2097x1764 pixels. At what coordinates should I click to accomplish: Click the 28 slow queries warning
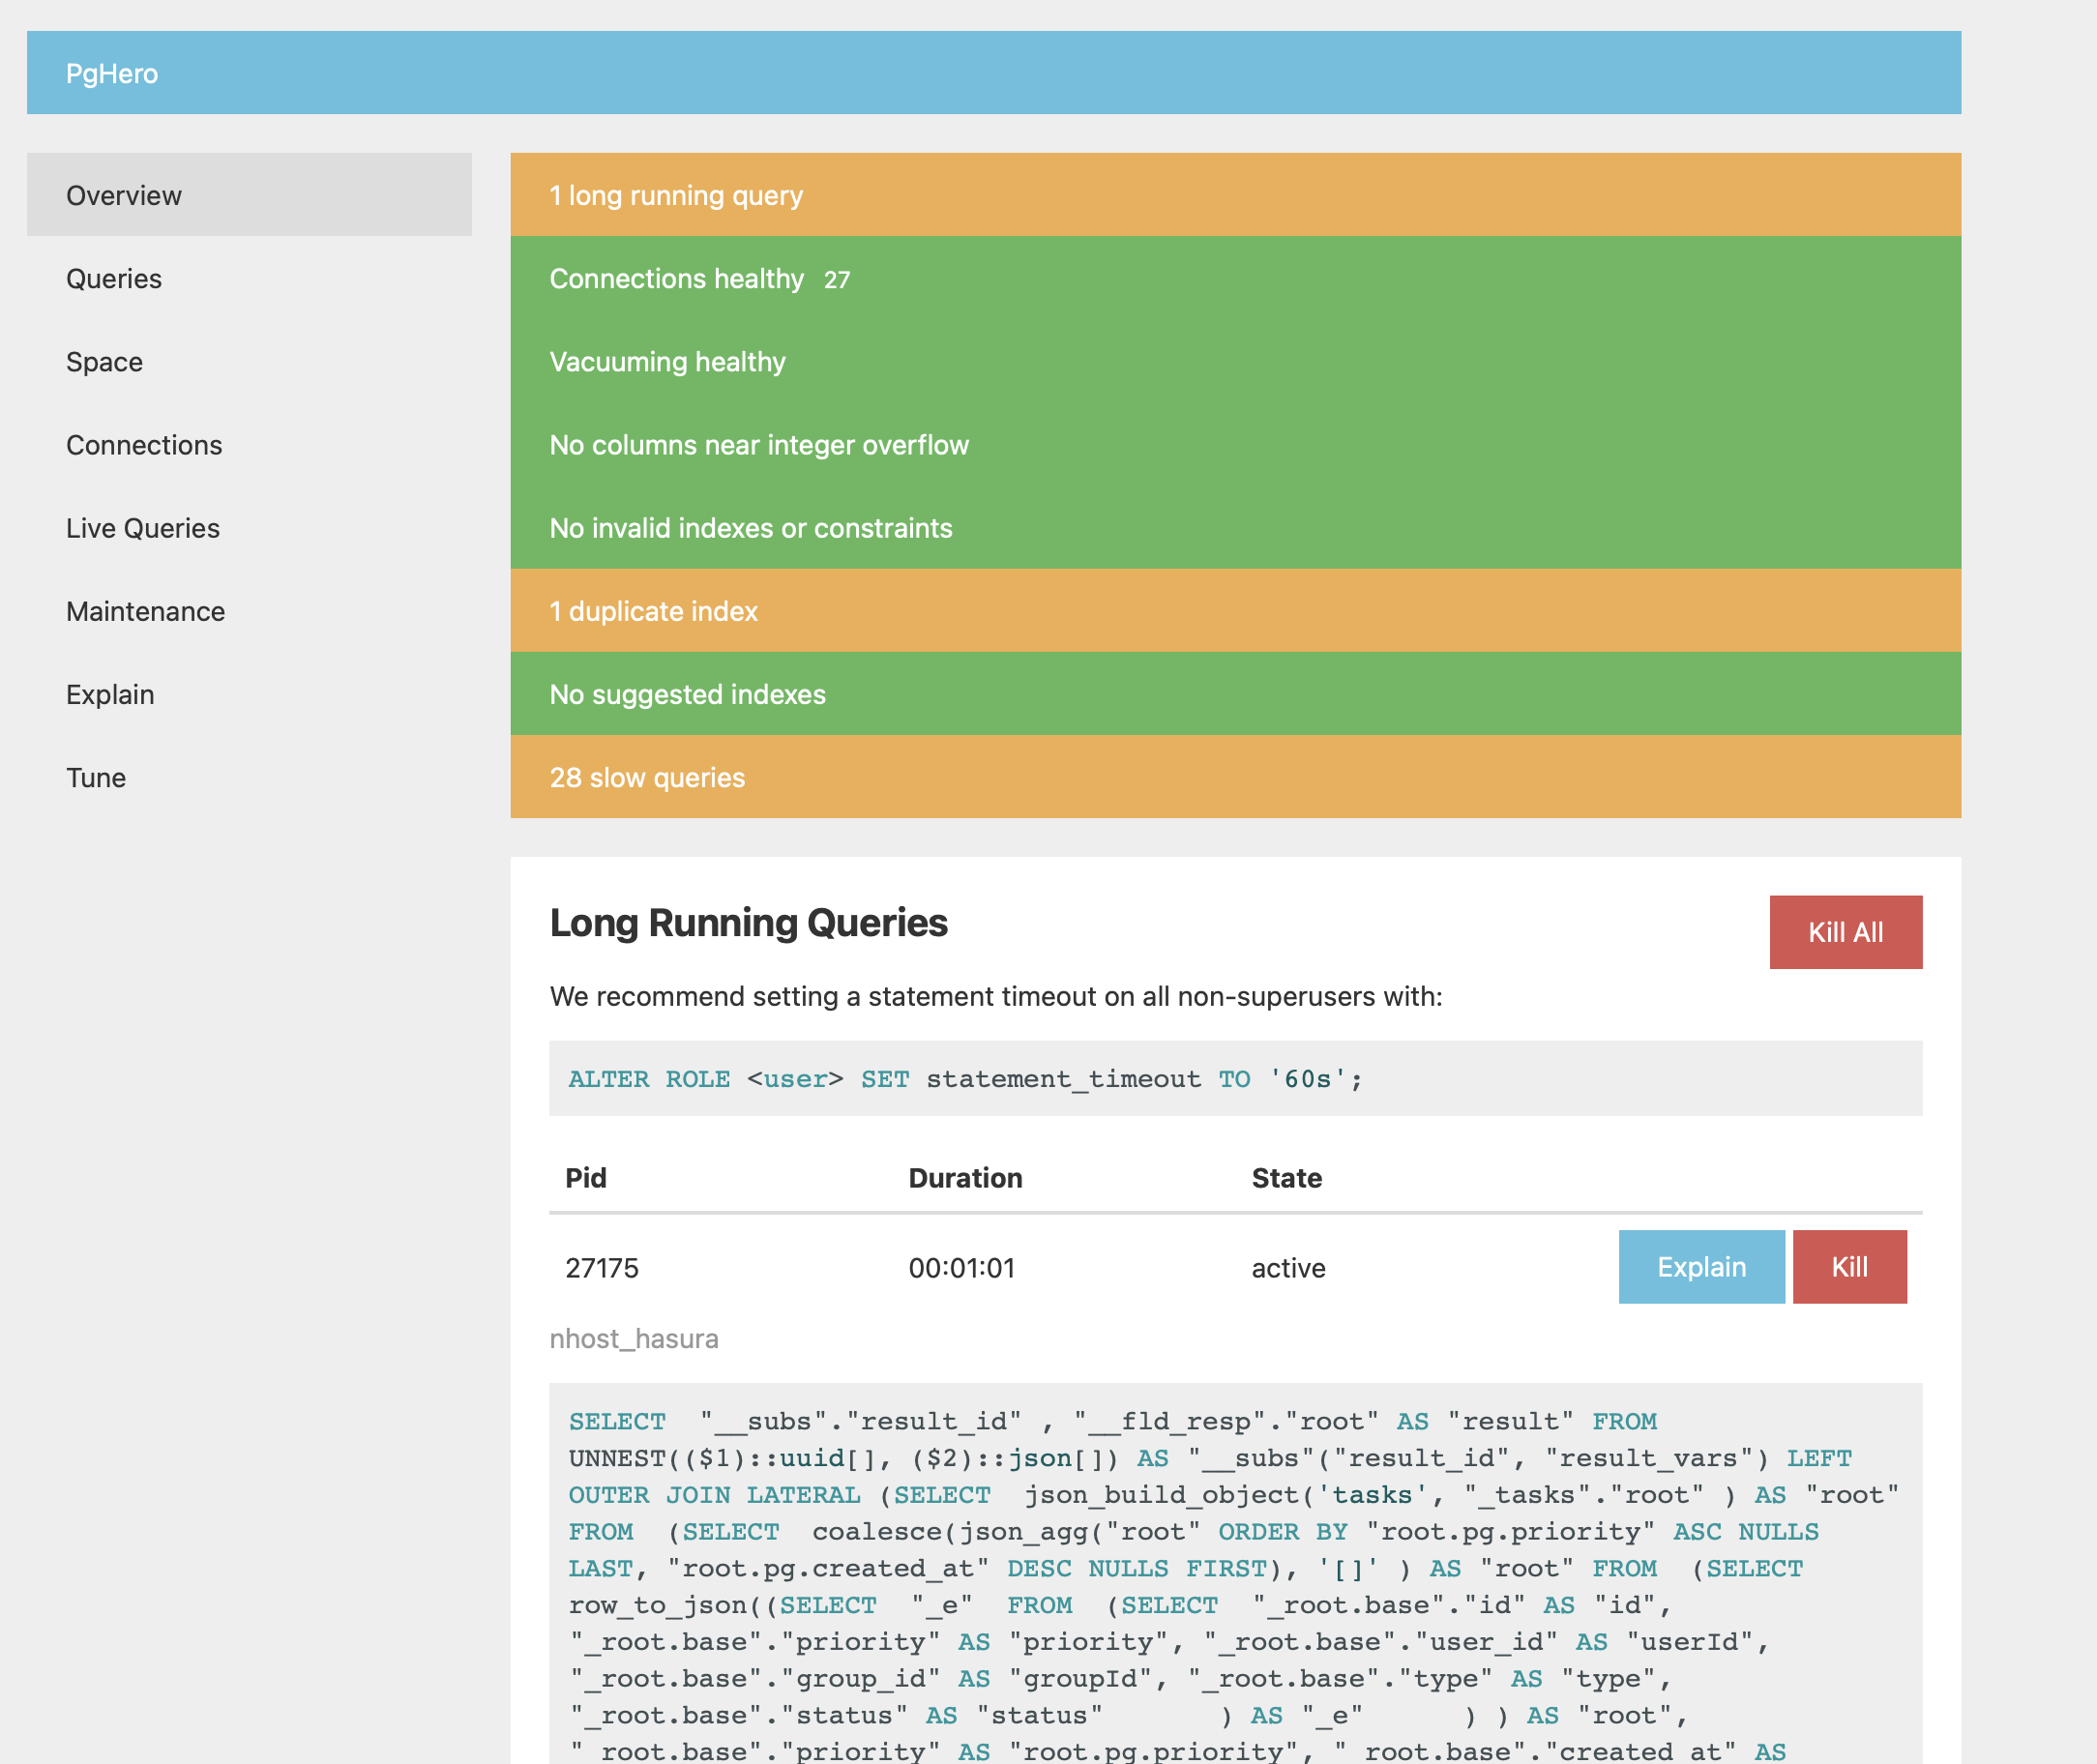[x=647, y=777]
